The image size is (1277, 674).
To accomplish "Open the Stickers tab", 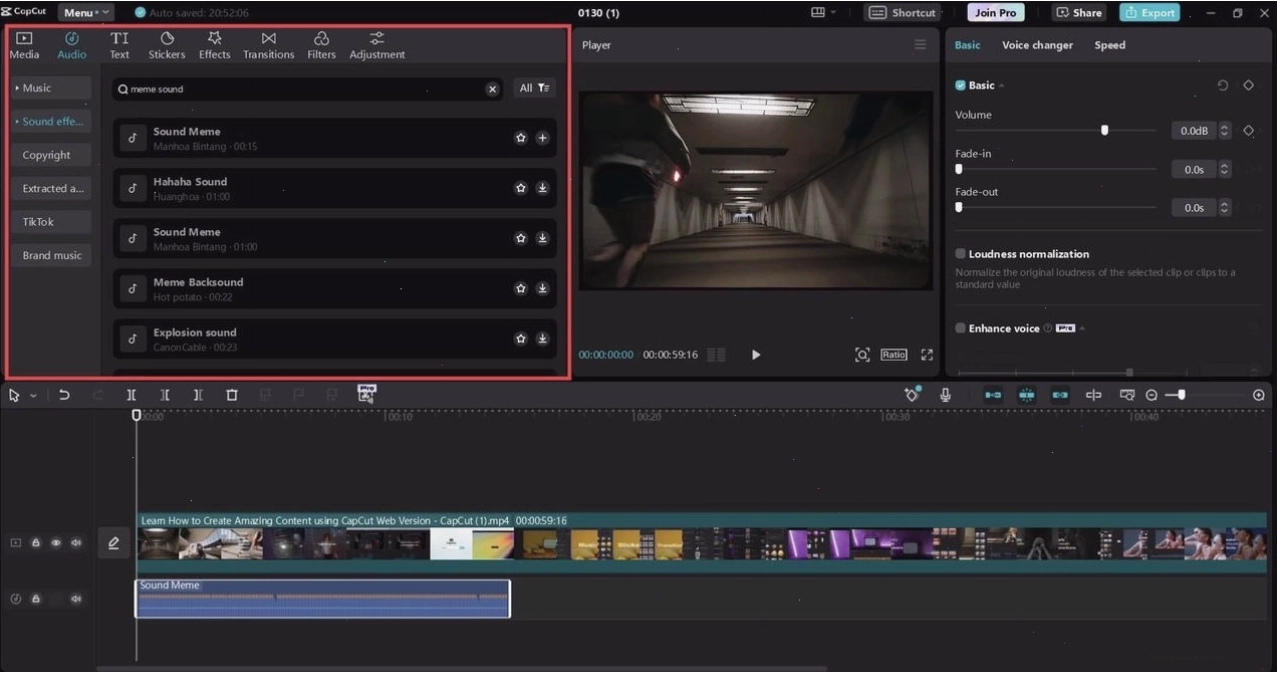I will coord(167,46).
